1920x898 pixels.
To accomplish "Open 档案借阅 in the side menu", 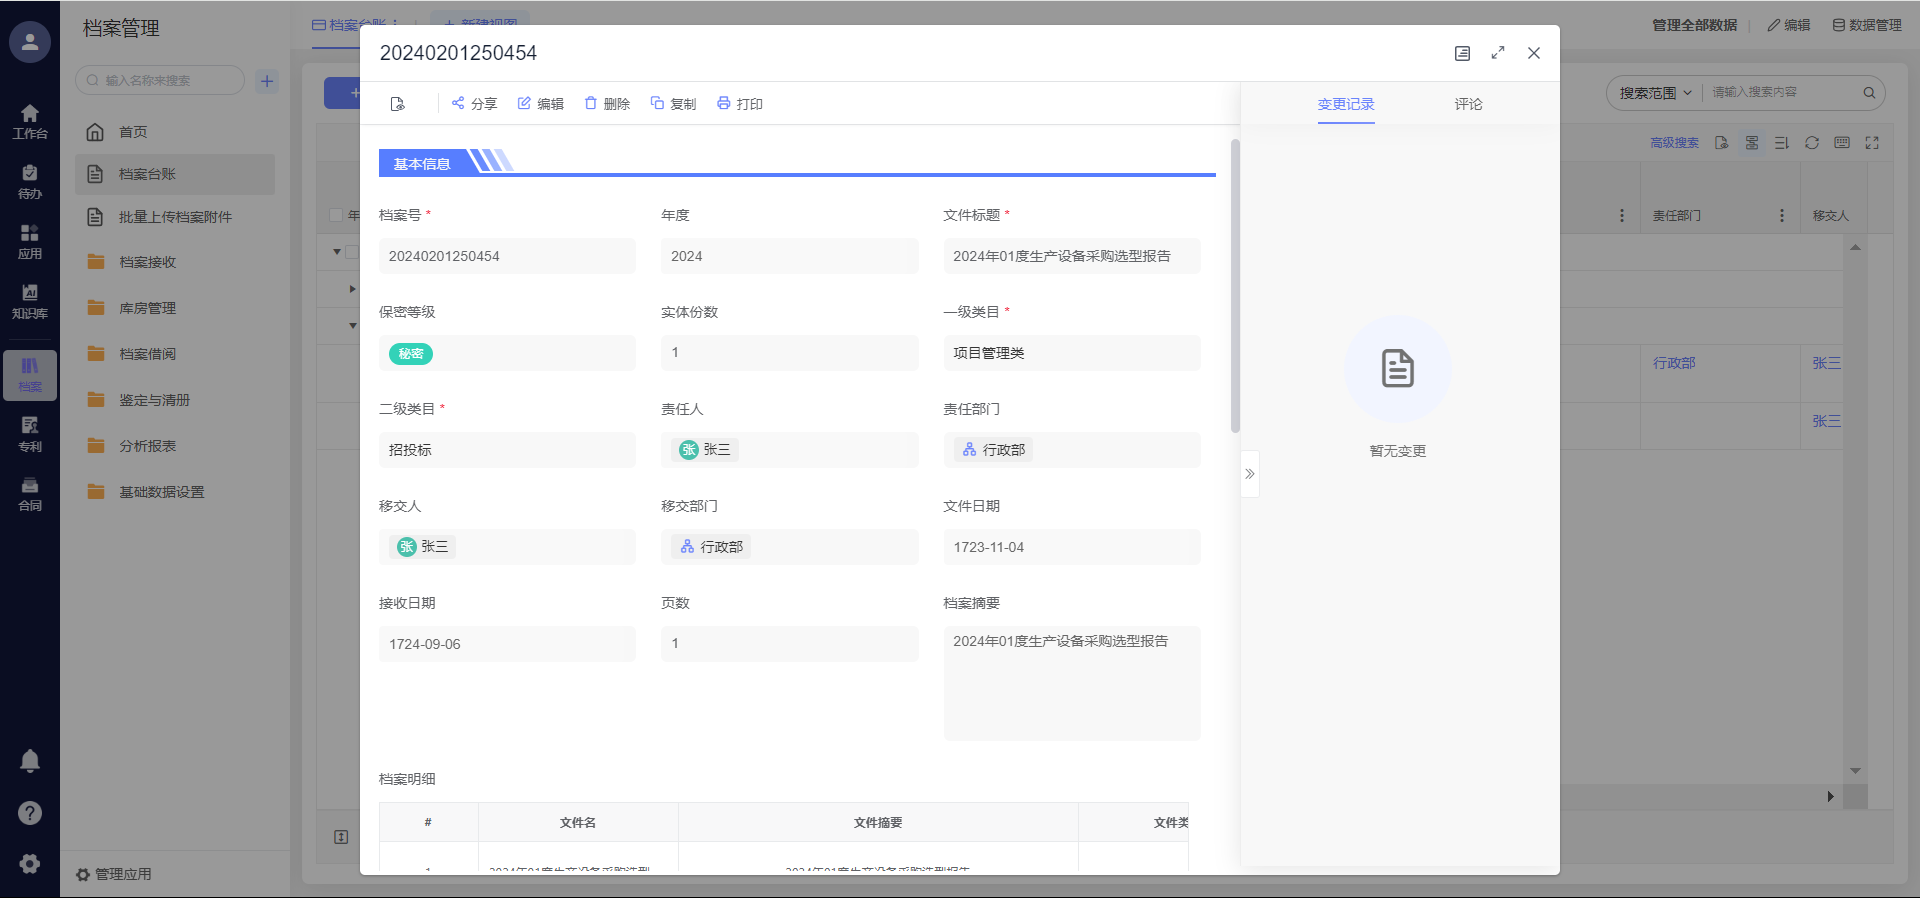I will coord(147,354).
